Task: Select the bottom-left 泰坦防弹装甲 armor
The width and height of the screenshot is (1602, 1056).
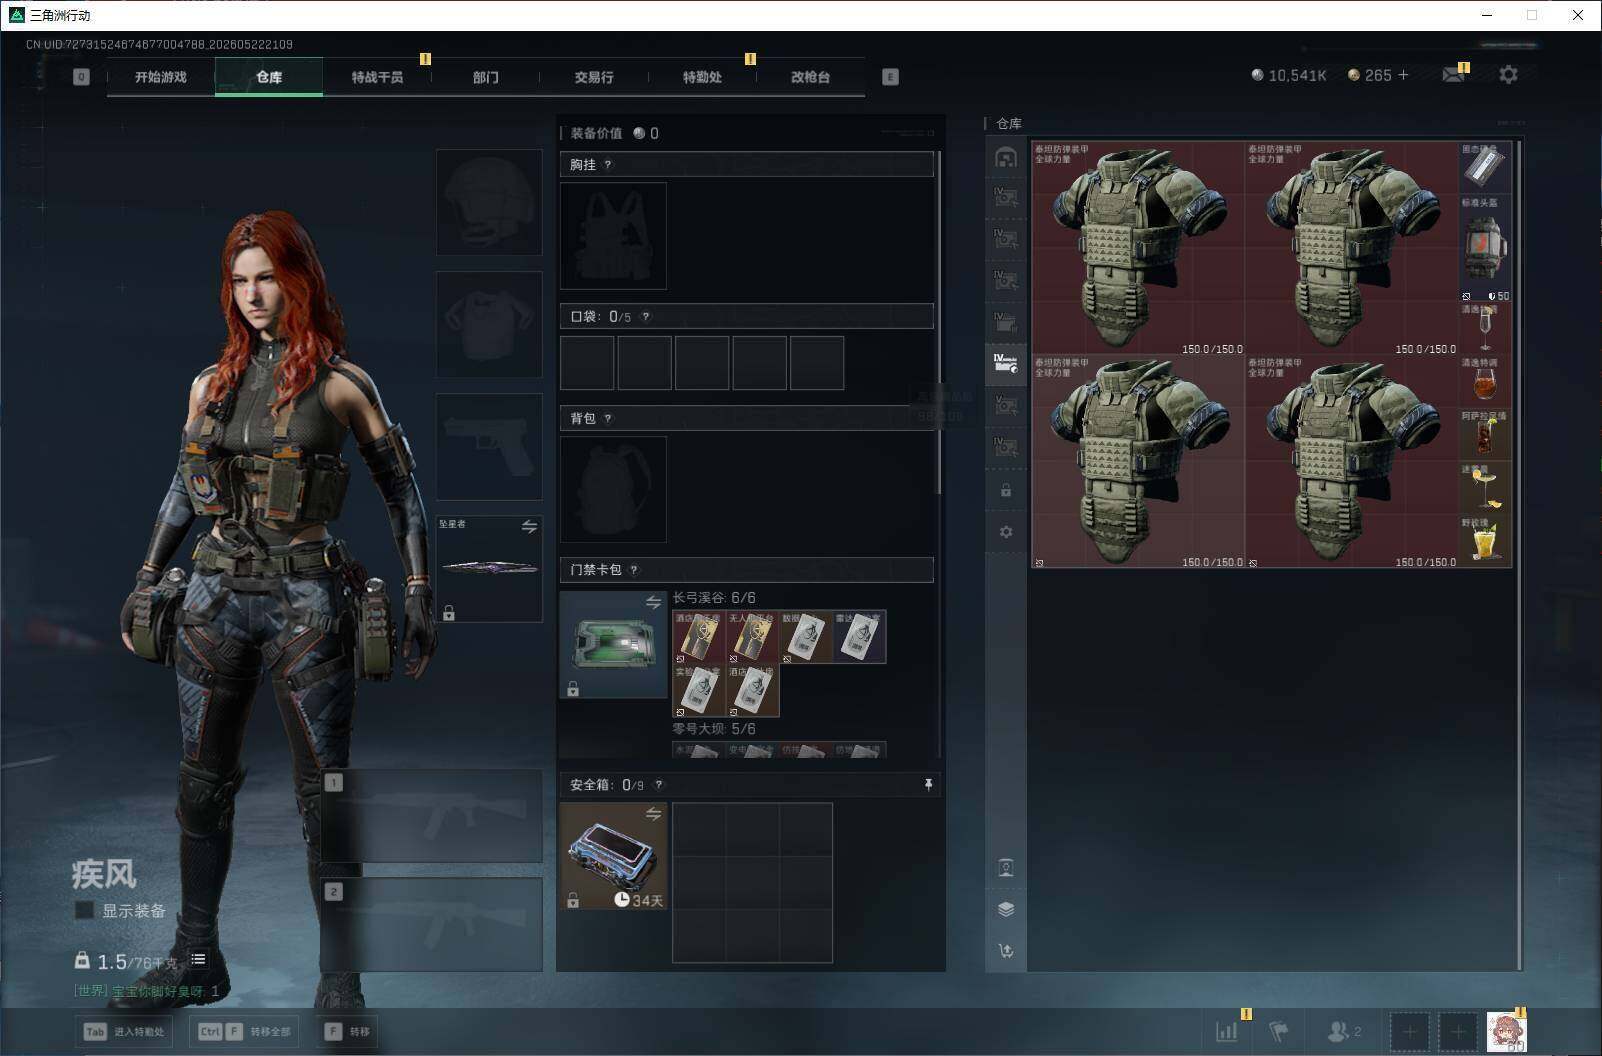Action: pos(1139,462)
